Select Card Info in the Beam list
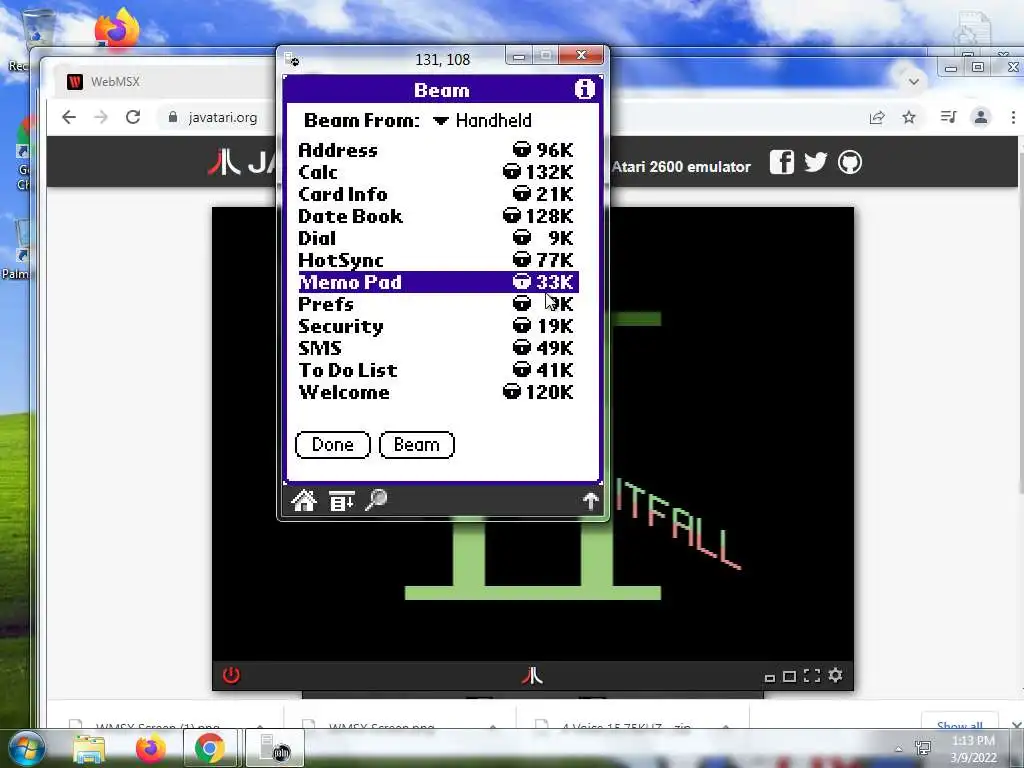This screenshot has height=768, width=1024. coord(436,194)
